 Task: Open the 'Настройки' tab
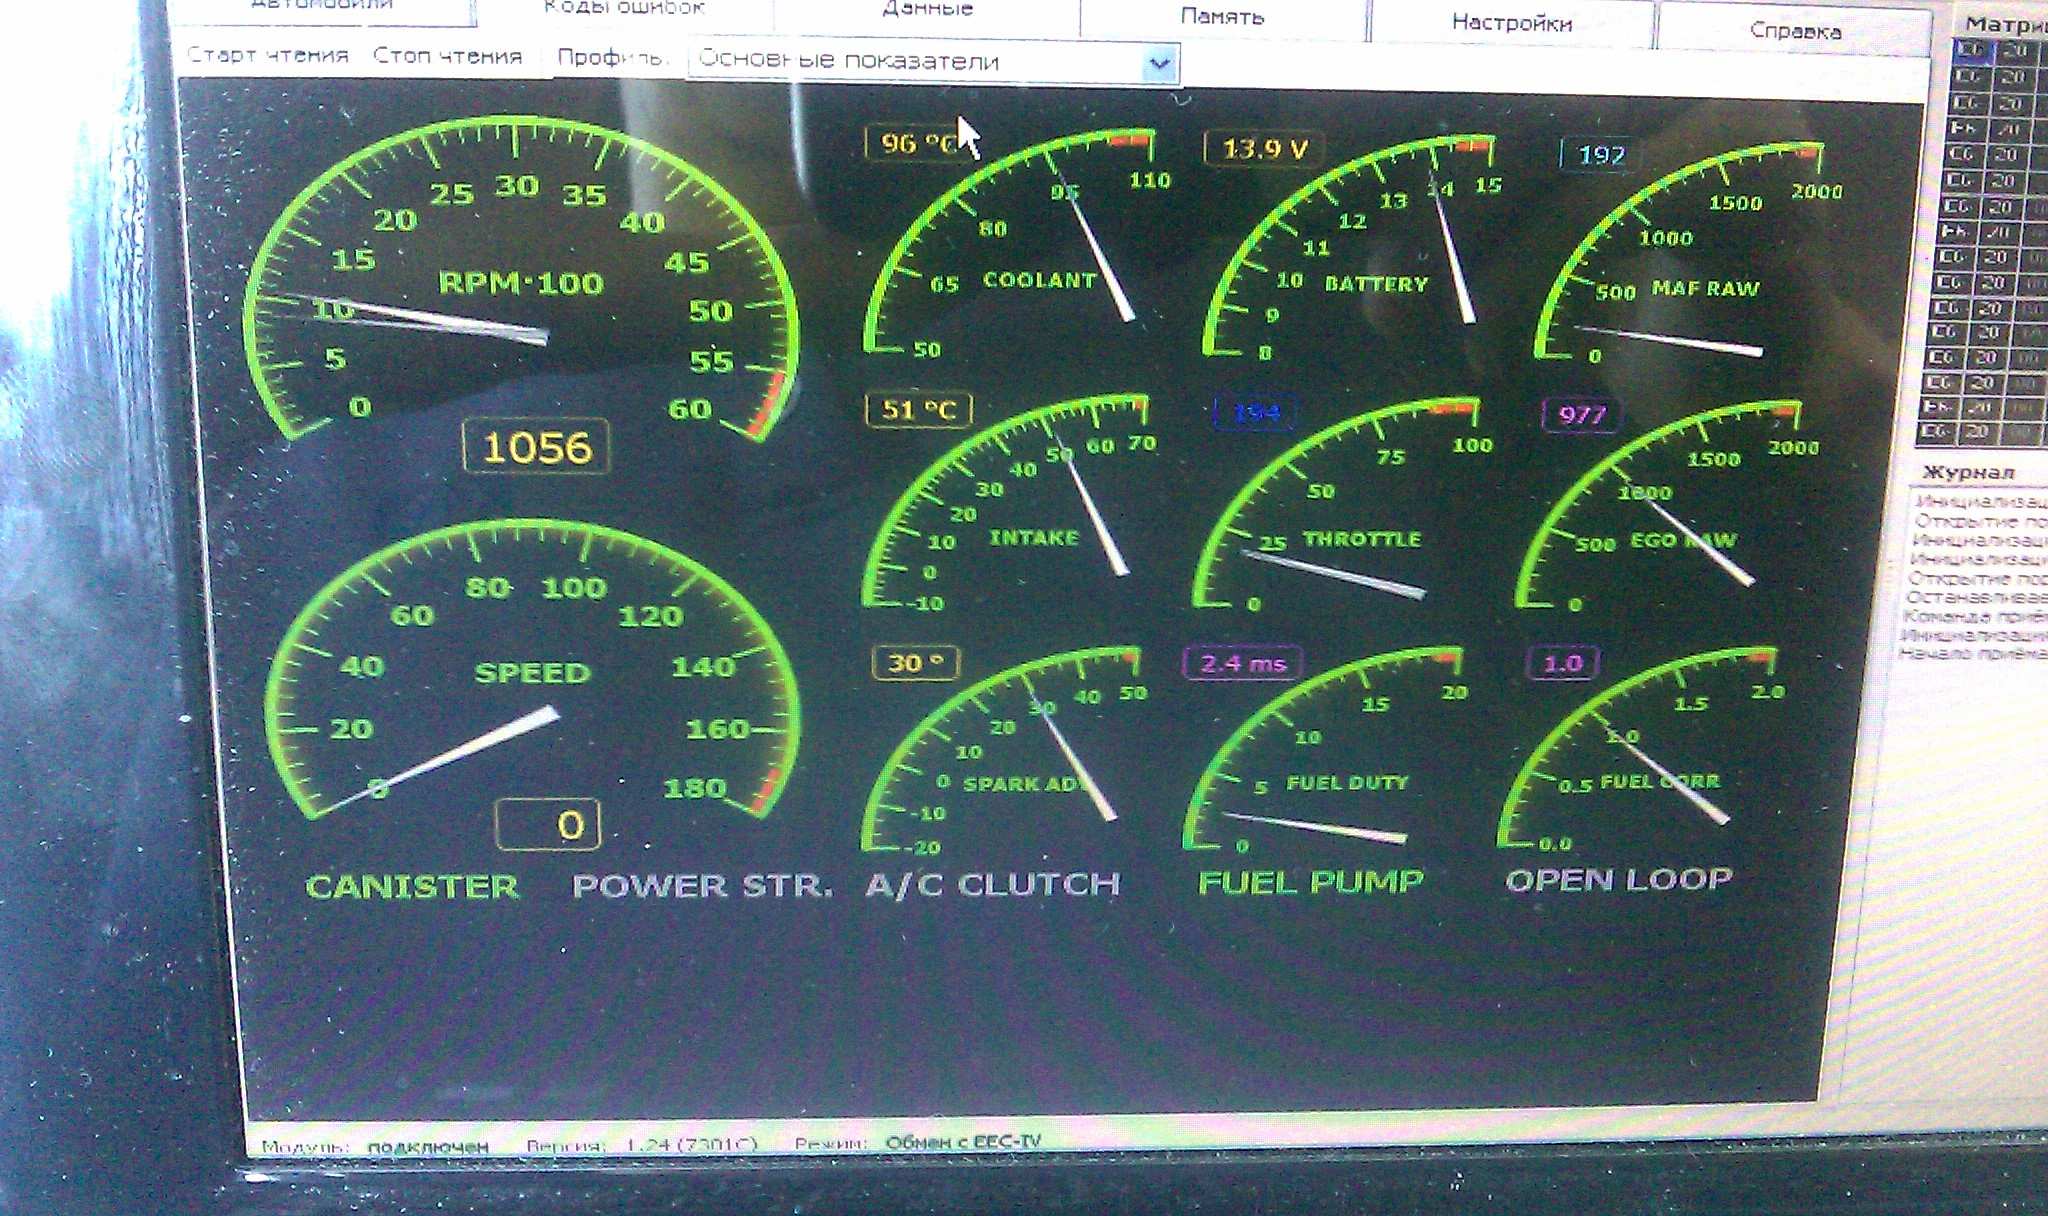click(x=1511, y=23)
